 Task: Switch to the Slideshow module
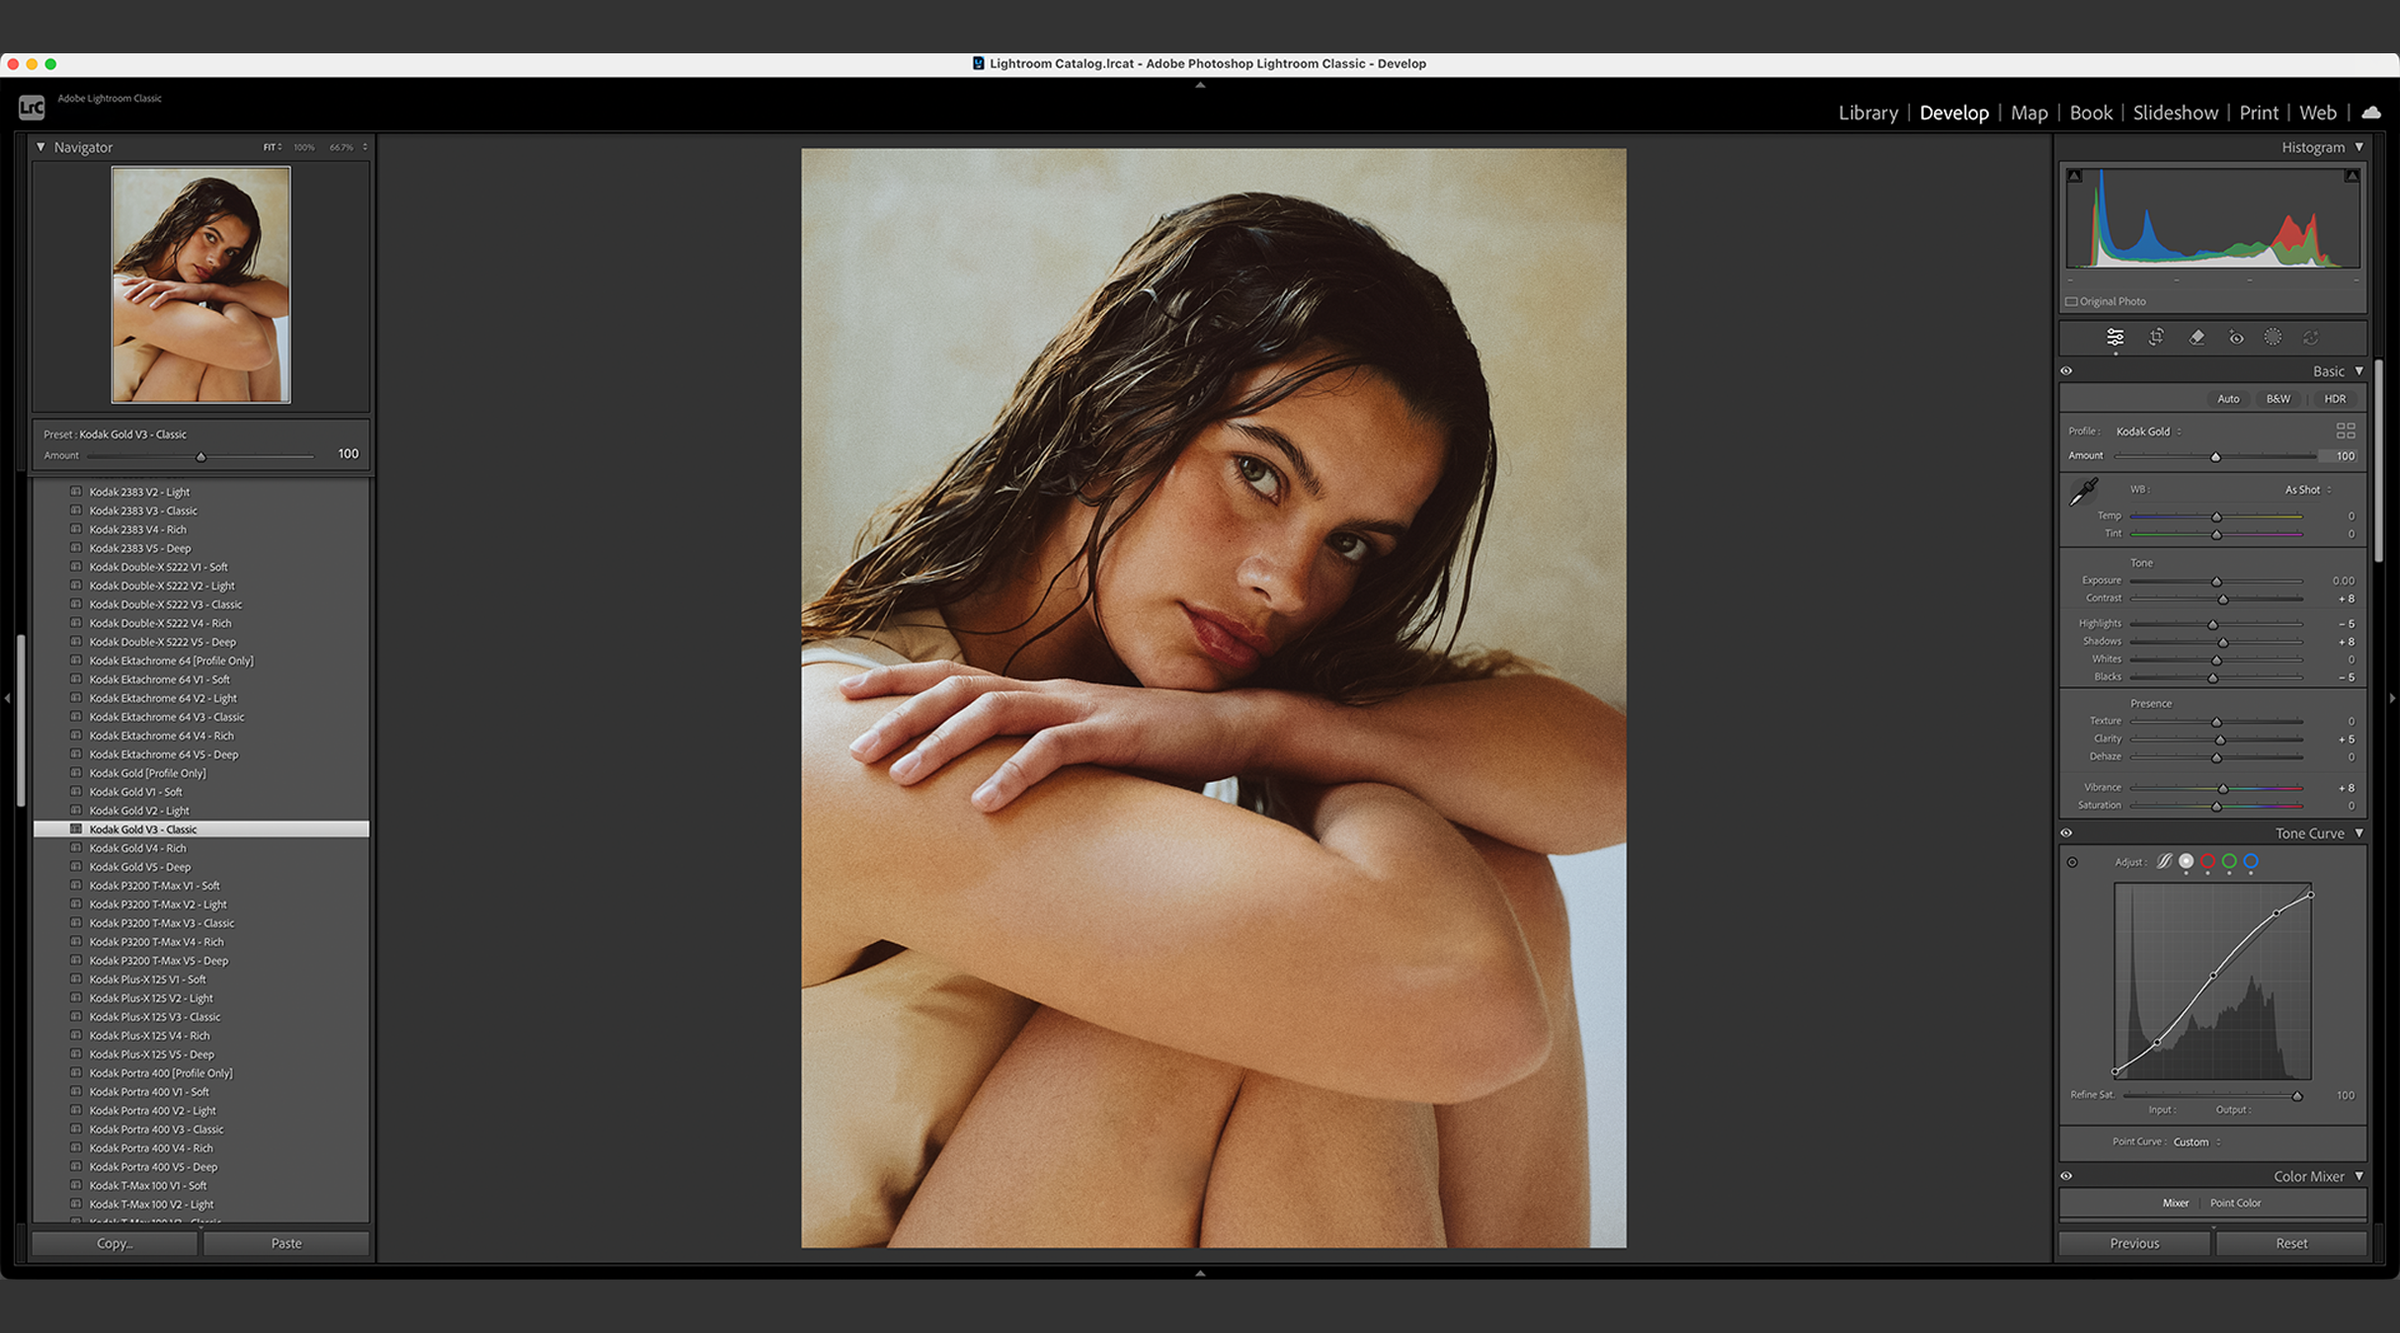[x=2175, y=112]
